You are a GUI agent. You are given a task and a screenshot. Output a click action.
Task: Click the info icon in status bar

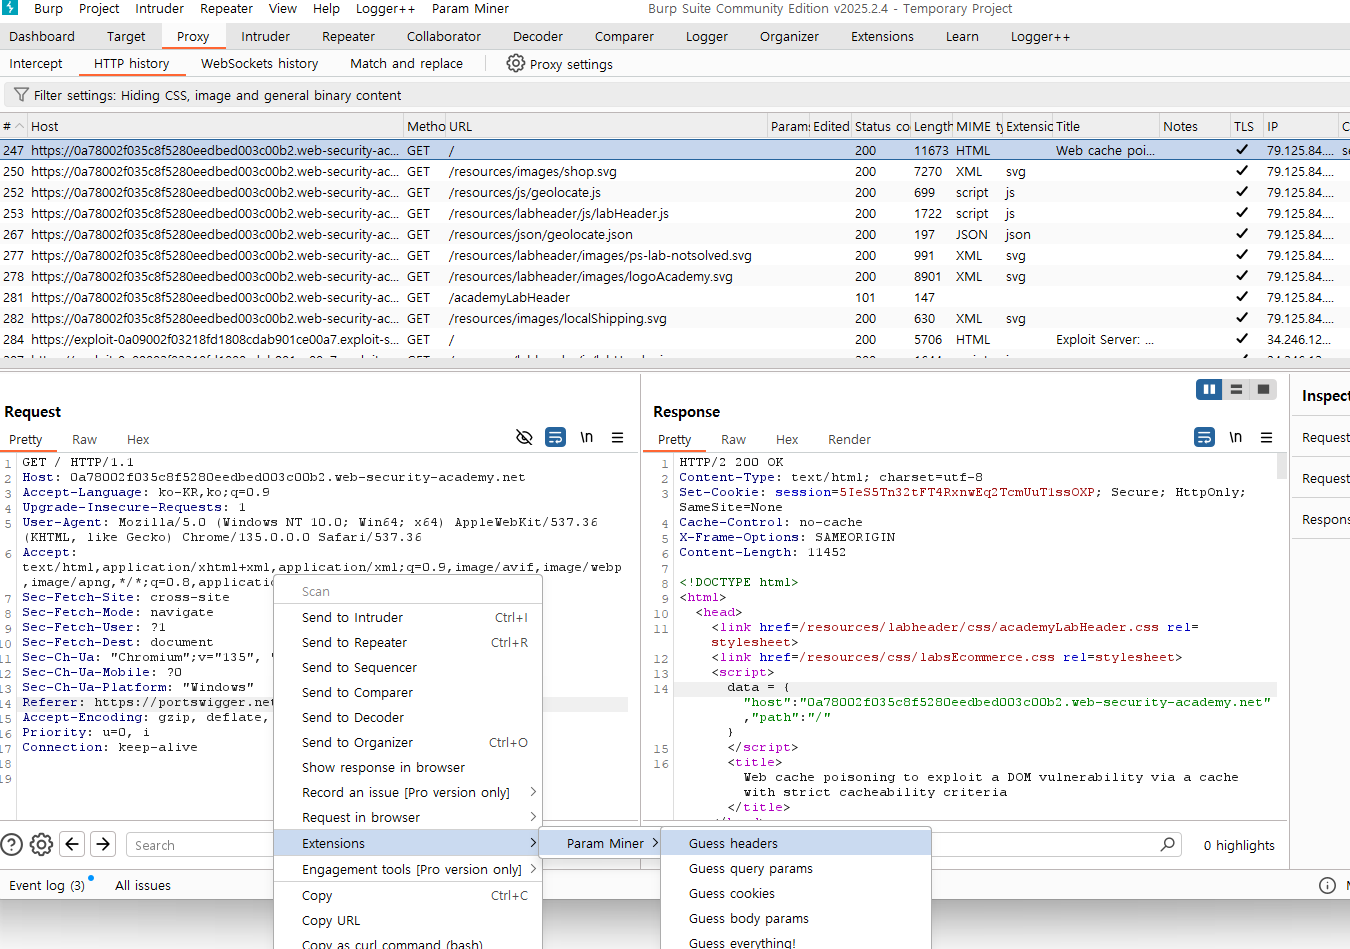(1327, 885)
